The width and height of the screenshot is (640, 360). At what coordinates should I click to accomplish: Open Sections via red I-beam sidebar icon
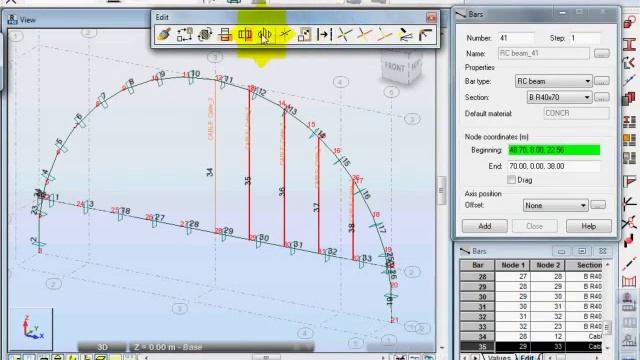pyautogui.click(x=630, y=44)
